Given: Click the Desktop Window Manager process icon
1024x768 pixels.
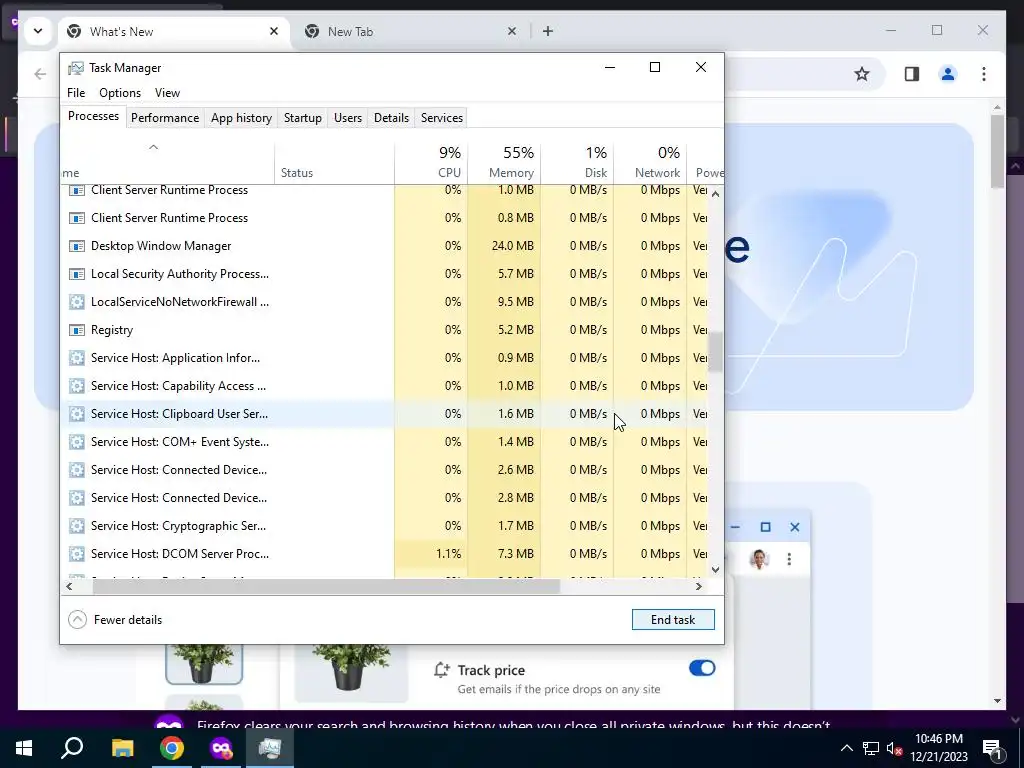Looking at the screenshot, I should coord(77,246).
